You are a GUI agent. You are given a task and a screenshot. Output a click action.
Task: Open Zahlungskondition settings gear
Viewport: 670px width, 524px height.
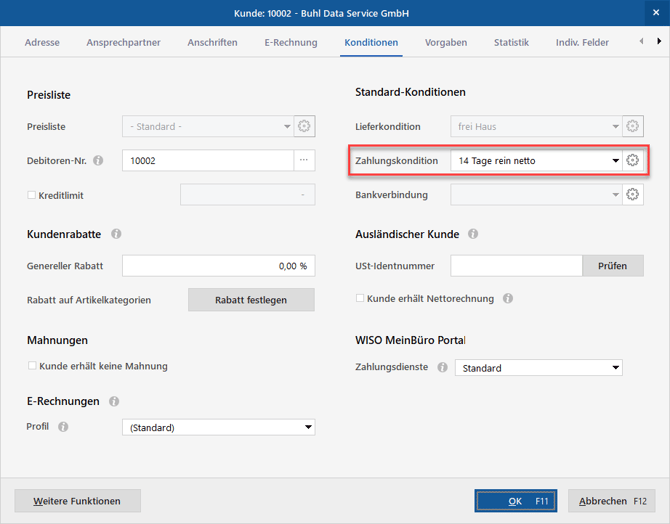pos(632,161)
